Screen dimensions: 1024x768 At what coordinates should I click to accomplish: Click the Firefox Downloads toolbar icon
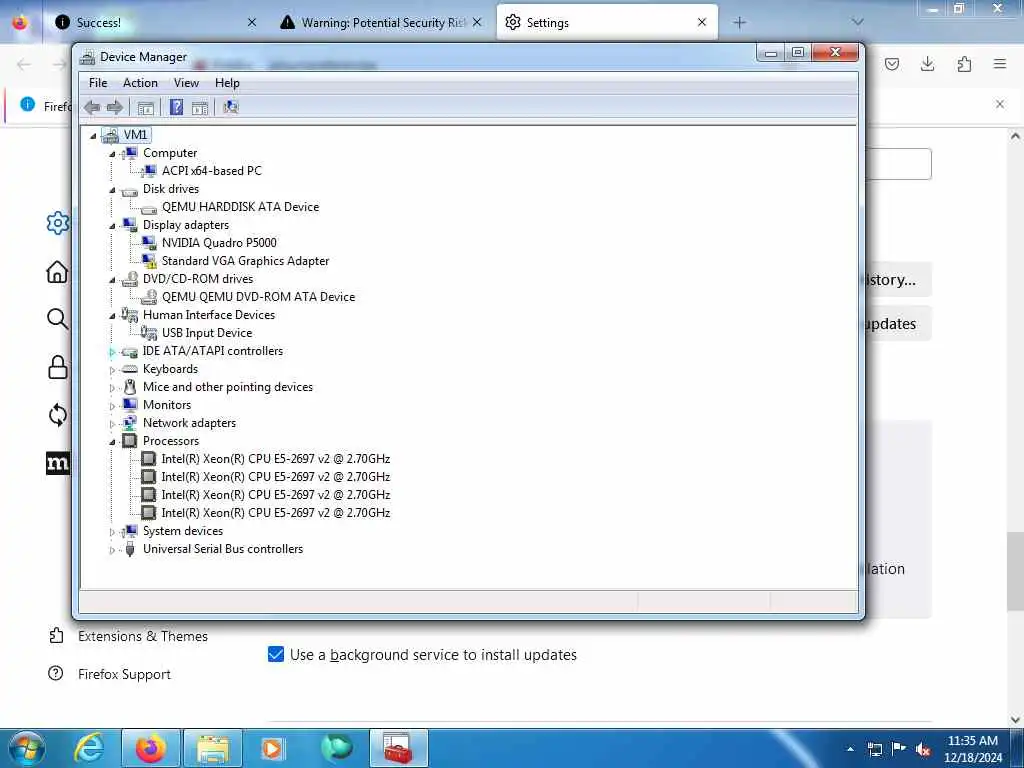pyautogui.click(x=927, y=64)
